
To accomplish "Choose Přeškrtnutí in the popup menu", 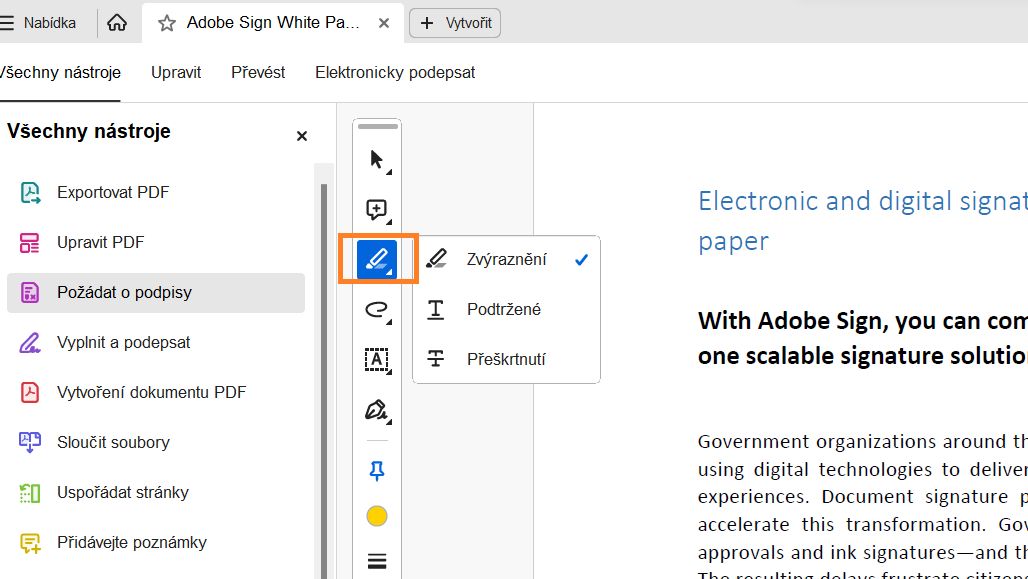I will point(506,359).
